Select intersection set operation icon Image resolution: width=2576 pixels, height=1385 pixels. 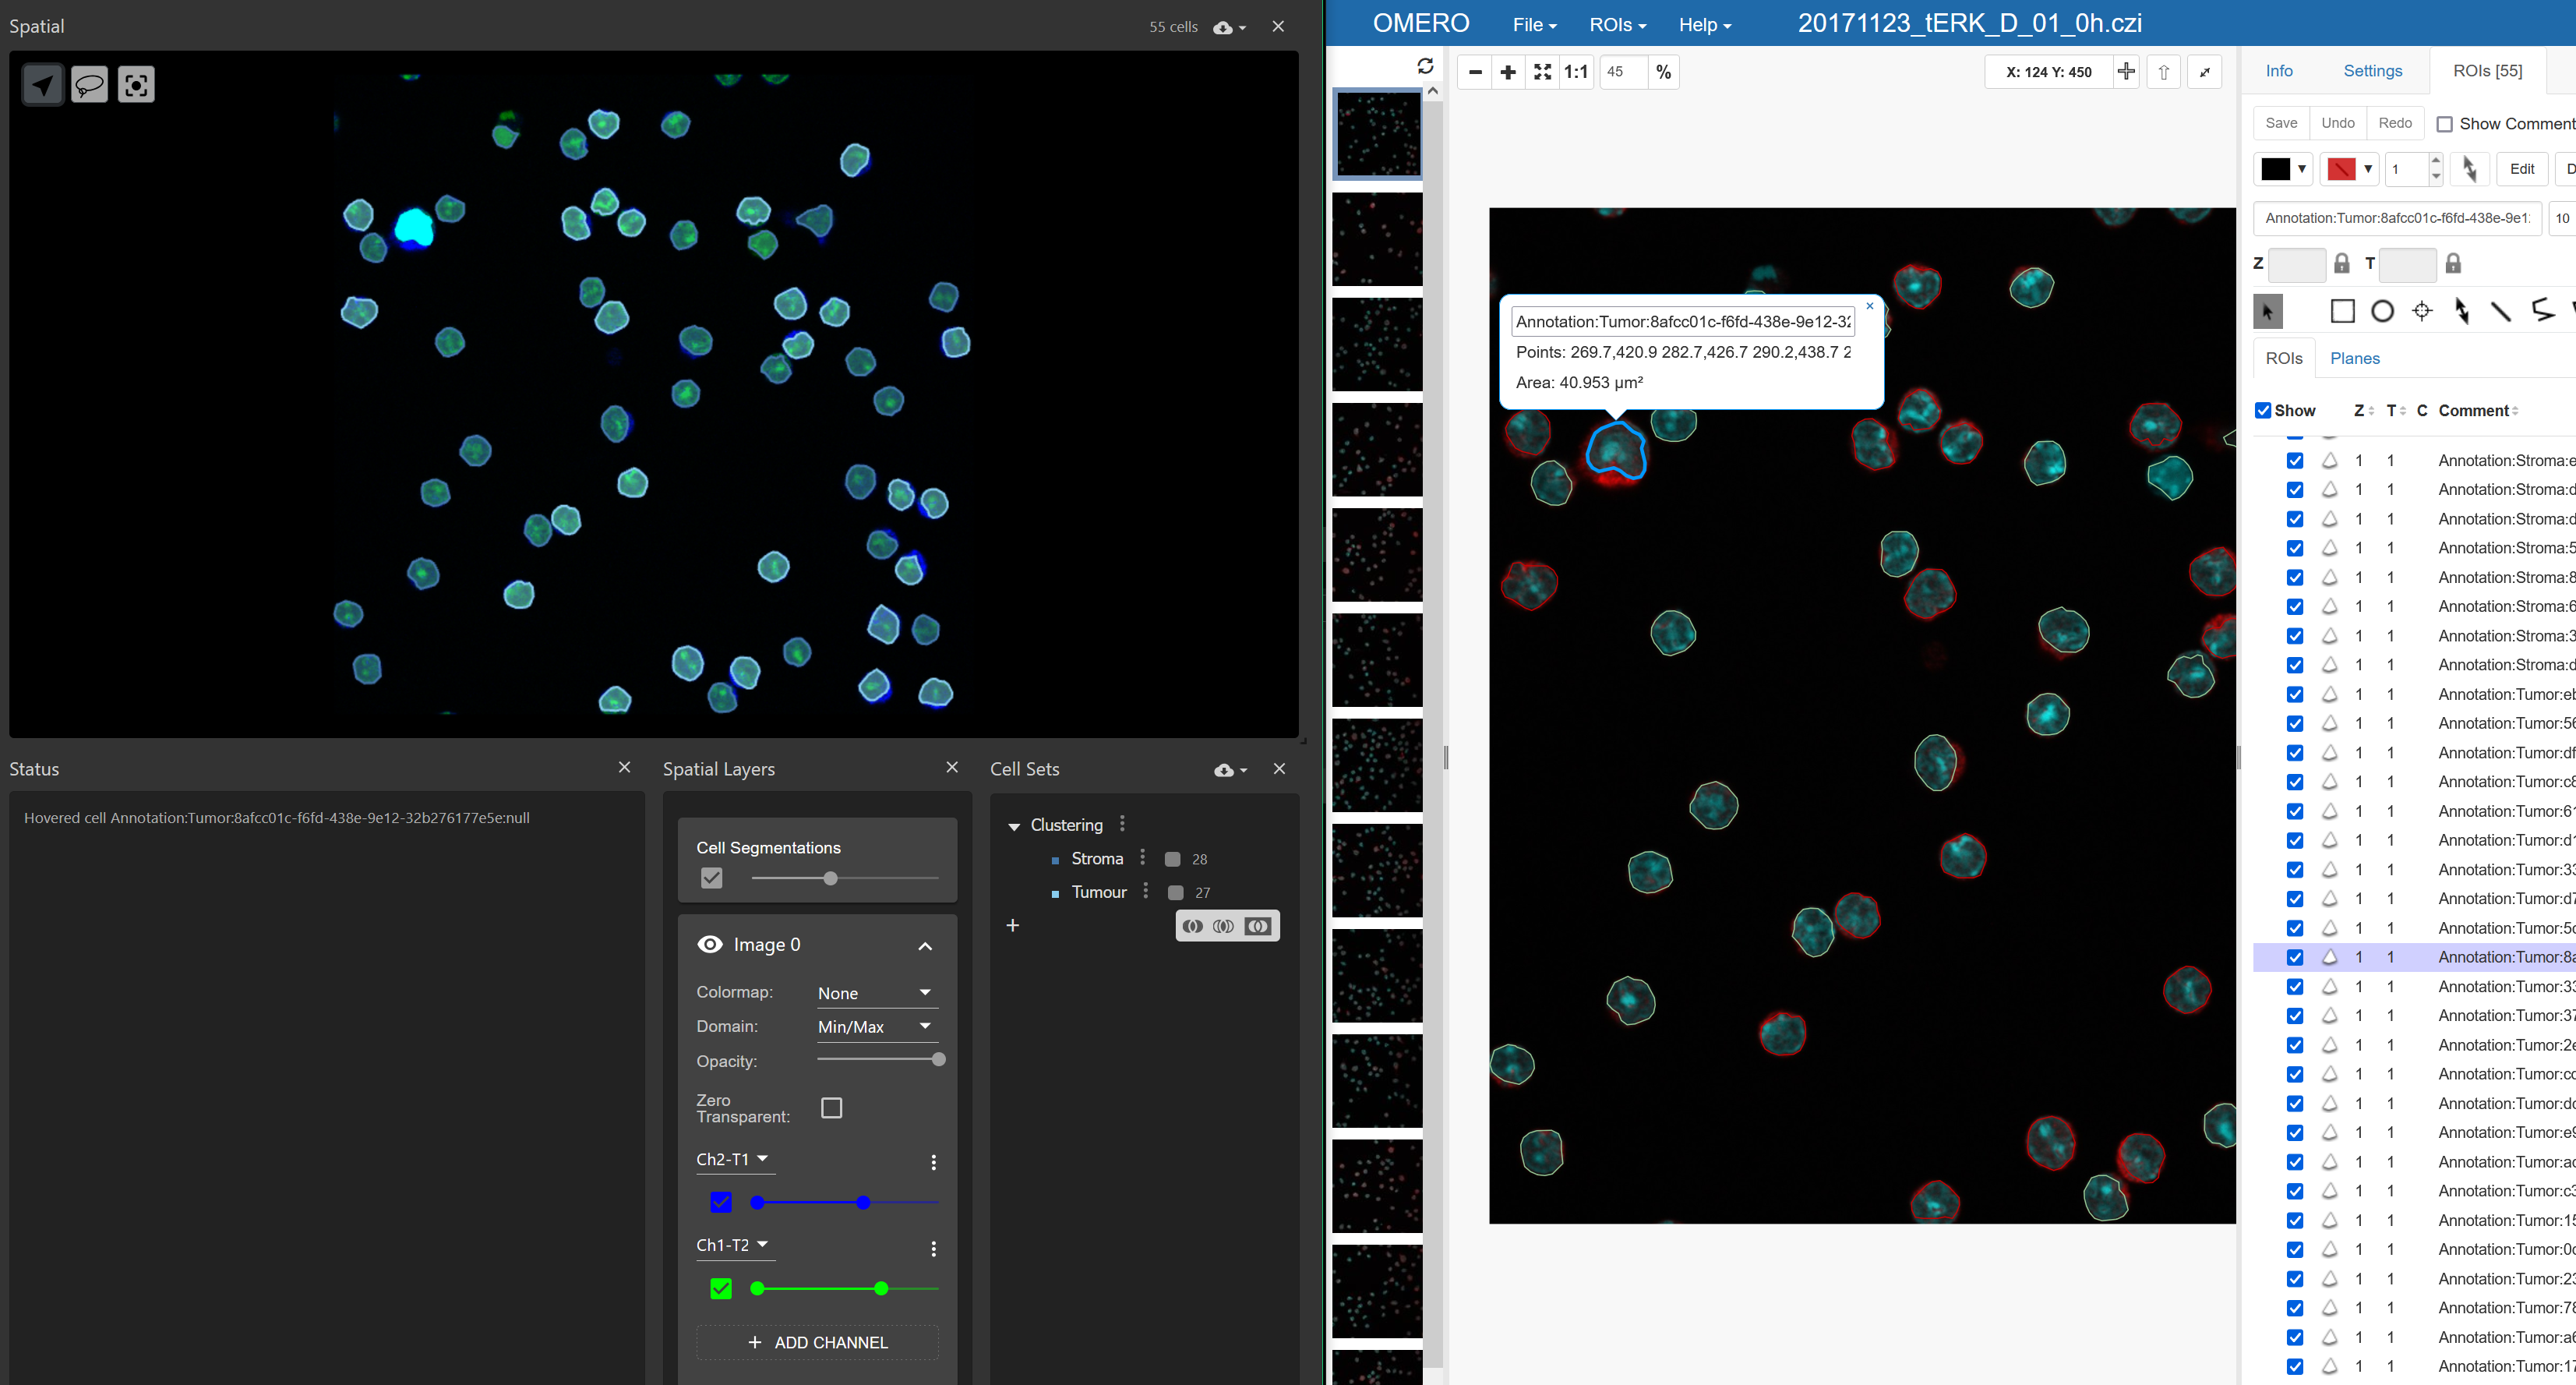click(x=1224, y=926)
